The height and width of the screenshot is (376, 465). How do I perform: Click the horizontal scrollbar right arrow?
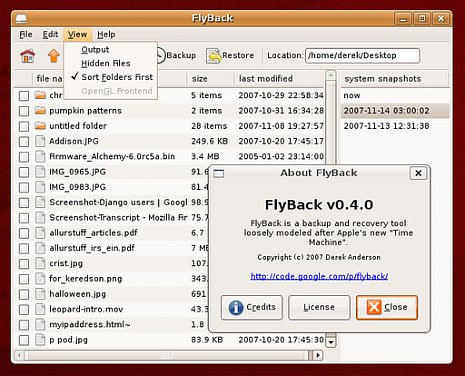point(318,355)
